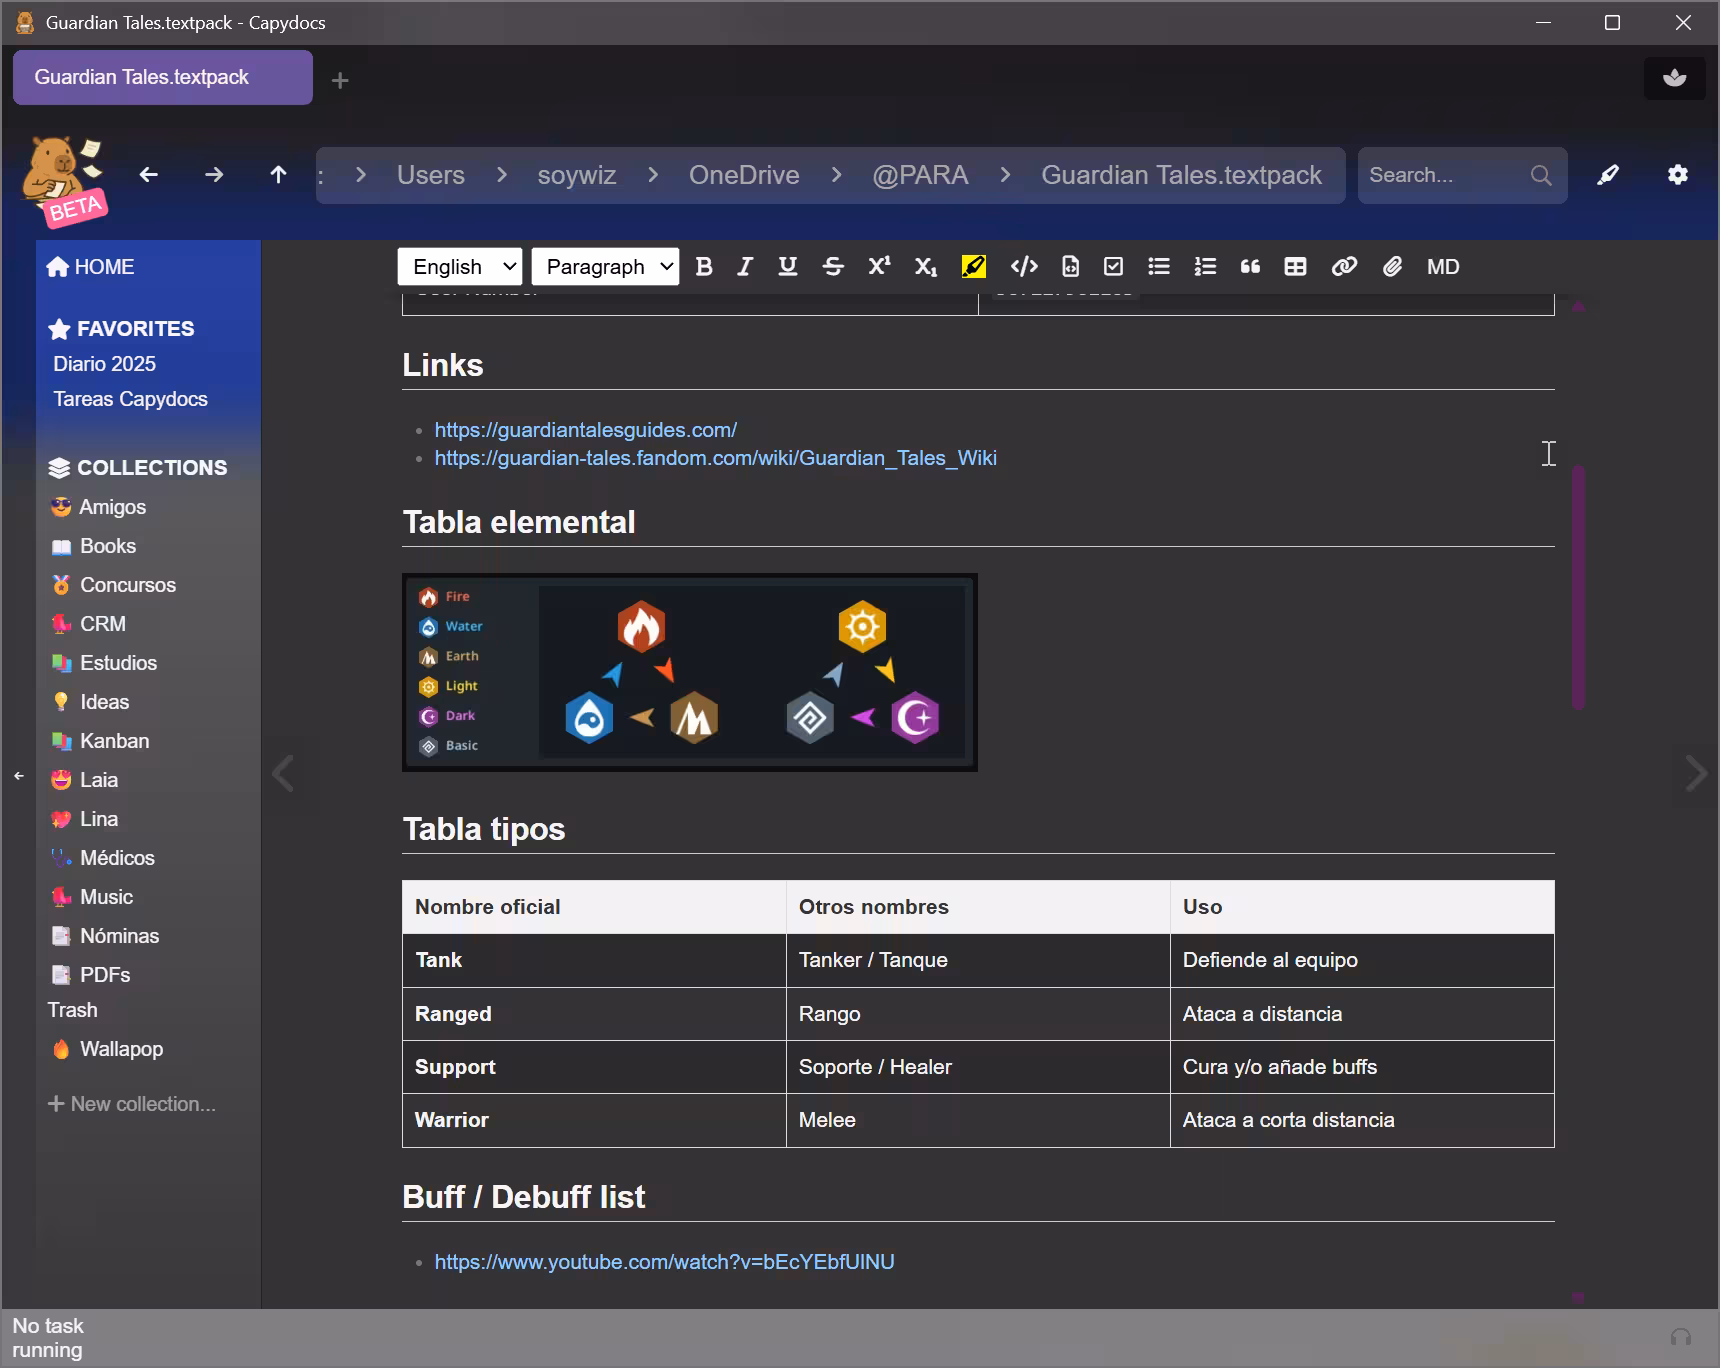Insert a hyperlink using the link icon
Image resolution: width=1720 pixels, height=1368 pixels.
pos(1344,267)
